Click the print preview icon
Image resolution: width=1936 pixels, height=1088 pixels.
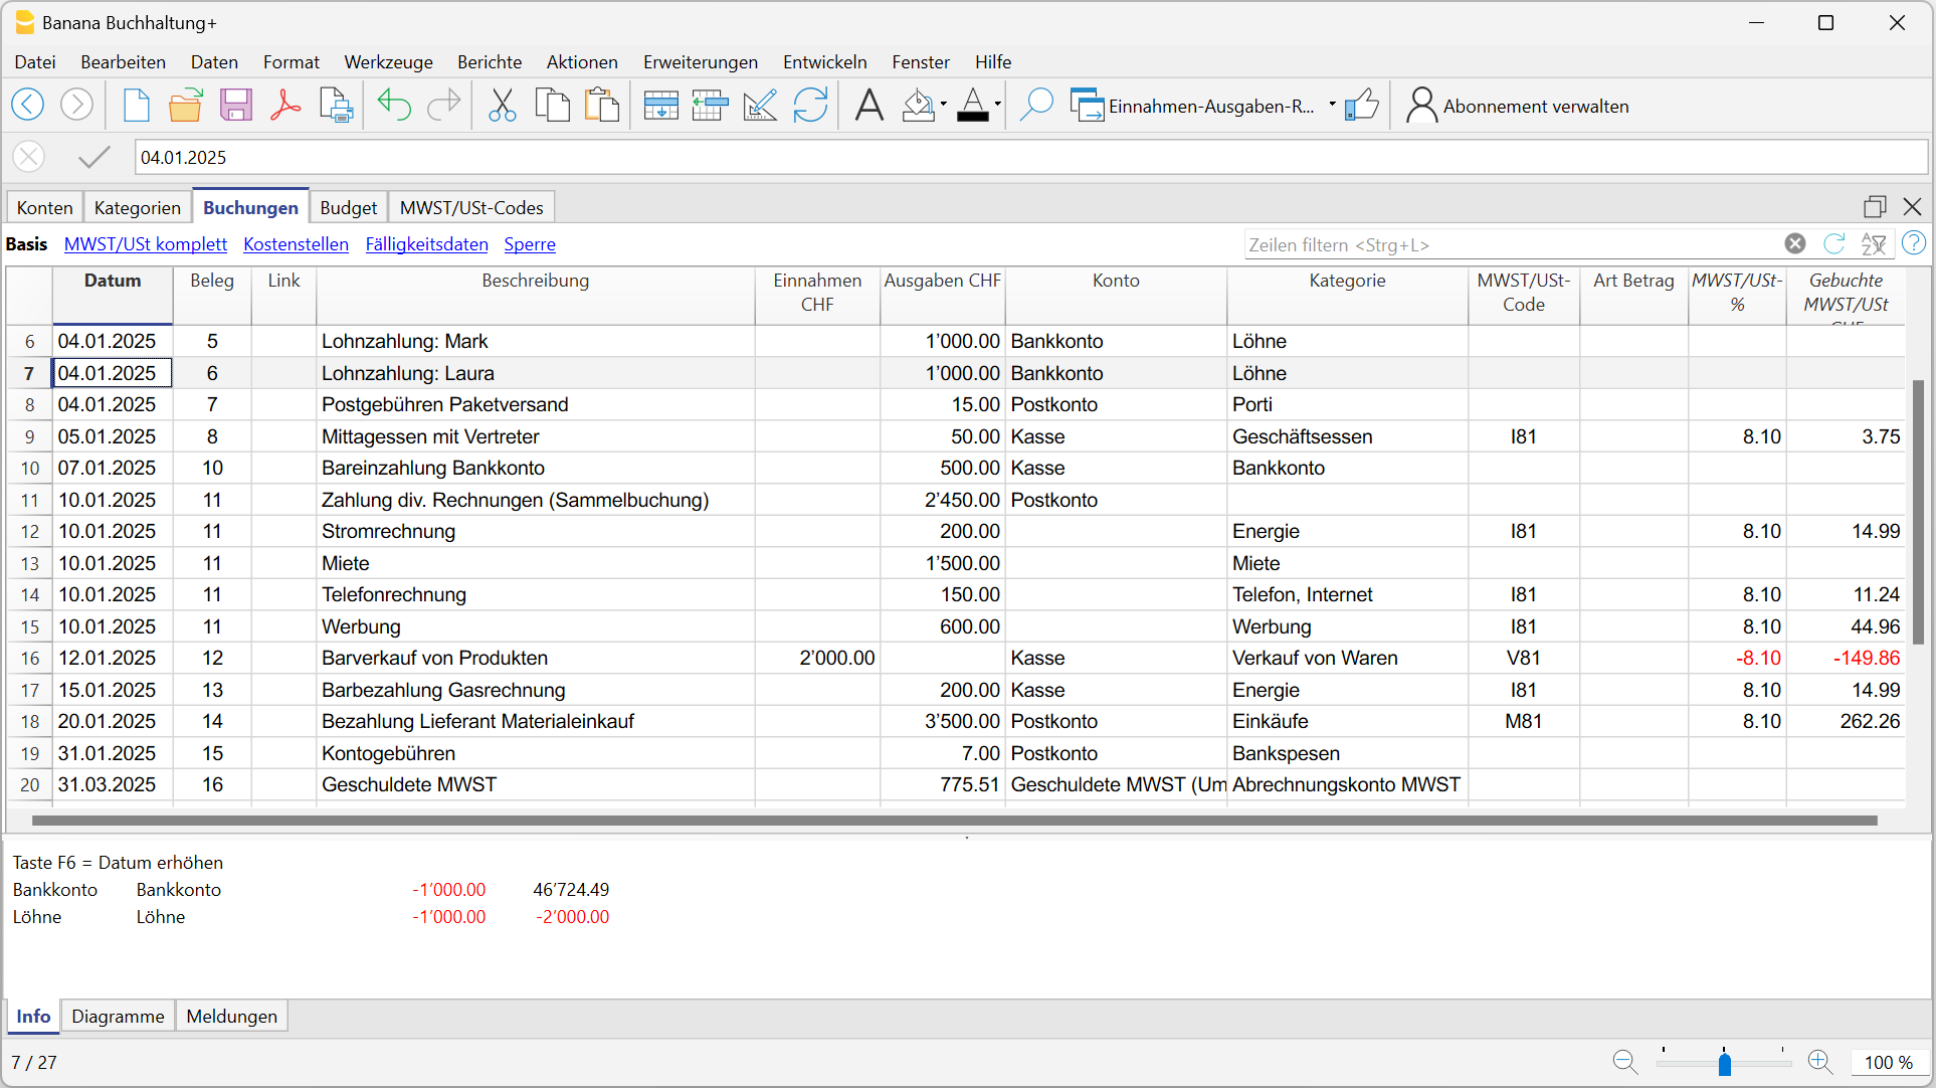(x=336, y=105)
